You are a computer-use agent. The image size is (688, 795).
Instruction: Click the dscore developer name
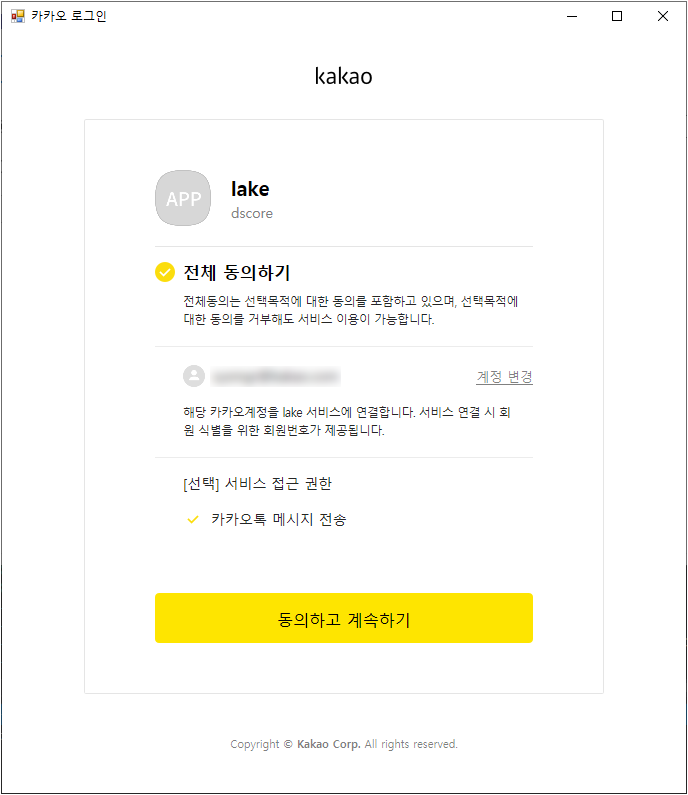coord(252,213)
